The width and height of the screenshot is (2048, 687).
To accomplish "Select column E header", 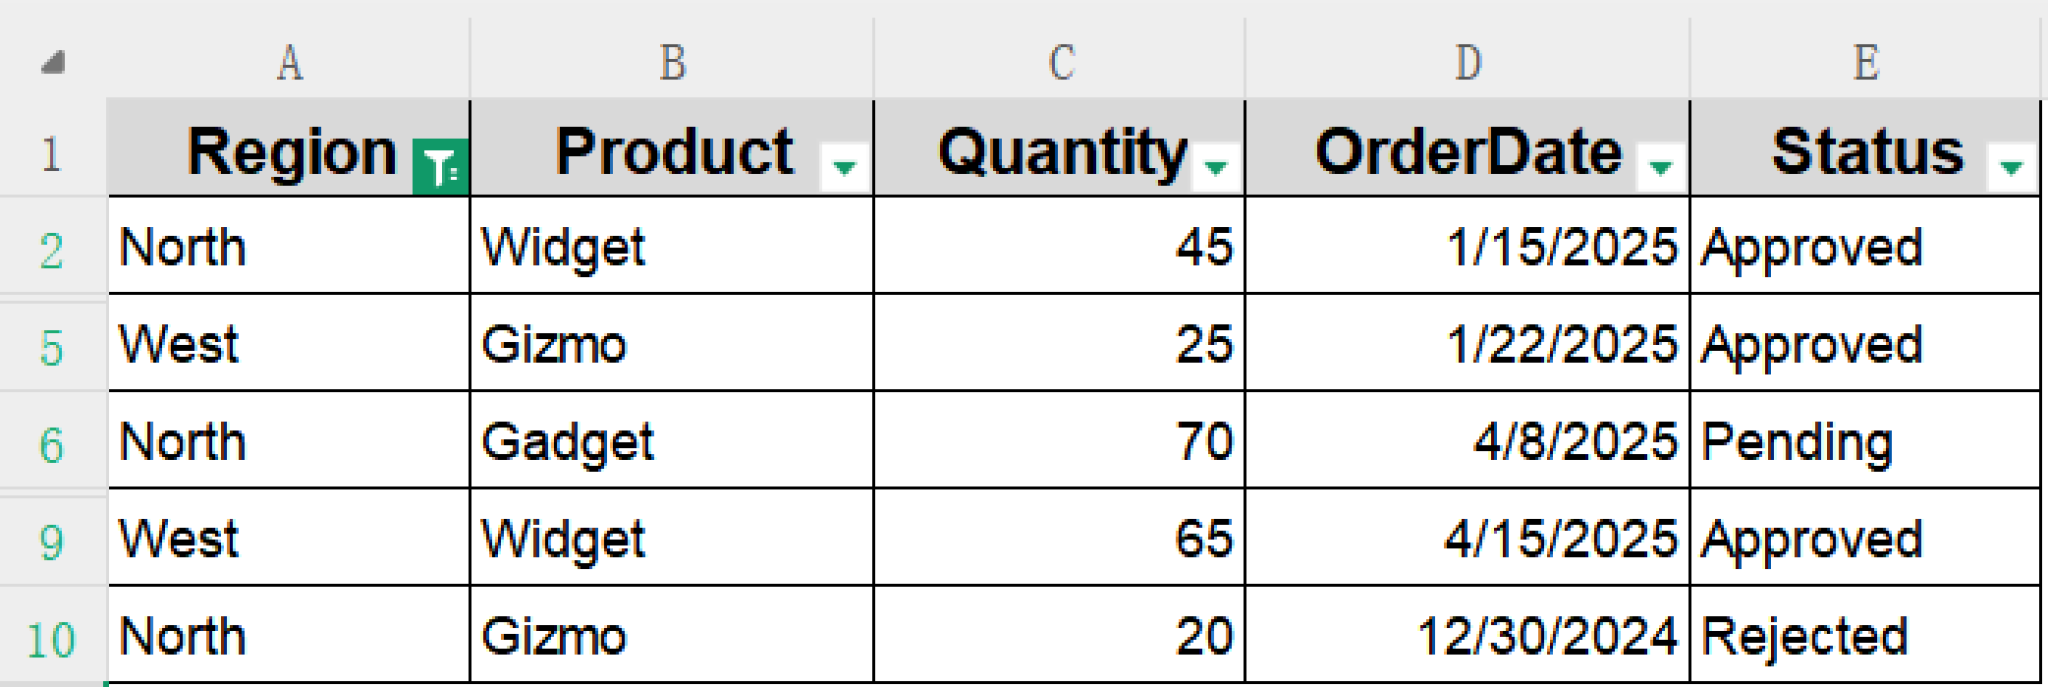I will pos(1865,62).
